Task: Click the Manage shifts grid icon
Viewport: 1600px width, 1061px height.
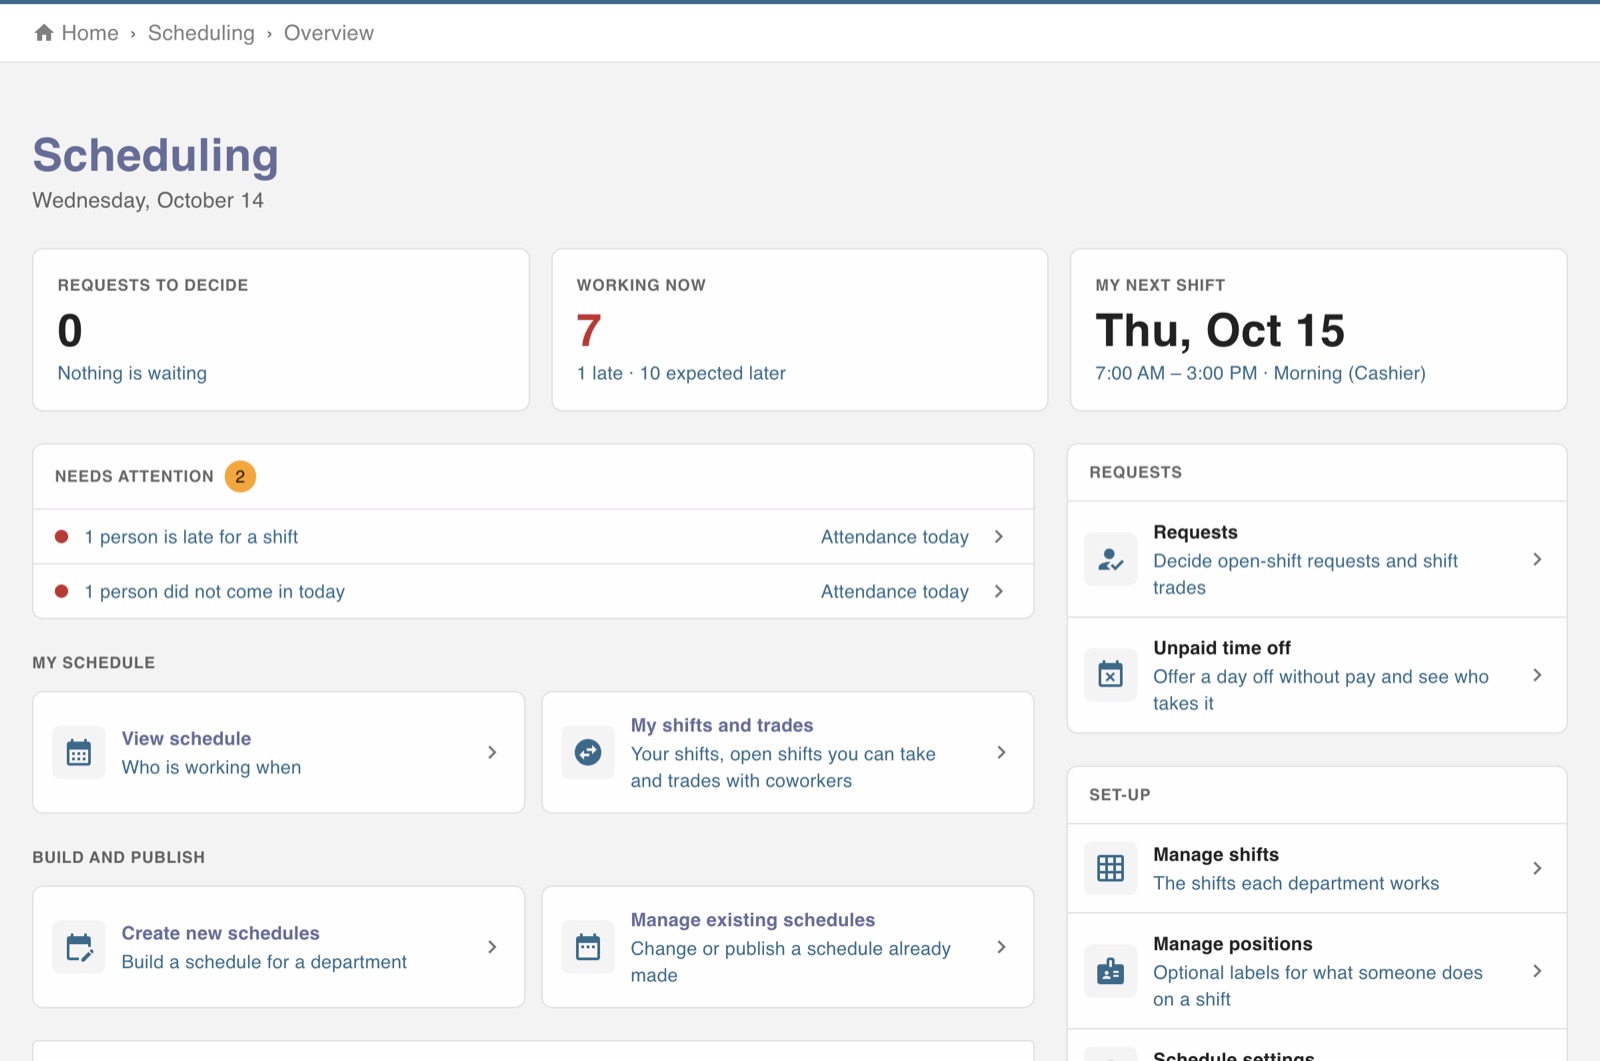Action: point(1110,868)
